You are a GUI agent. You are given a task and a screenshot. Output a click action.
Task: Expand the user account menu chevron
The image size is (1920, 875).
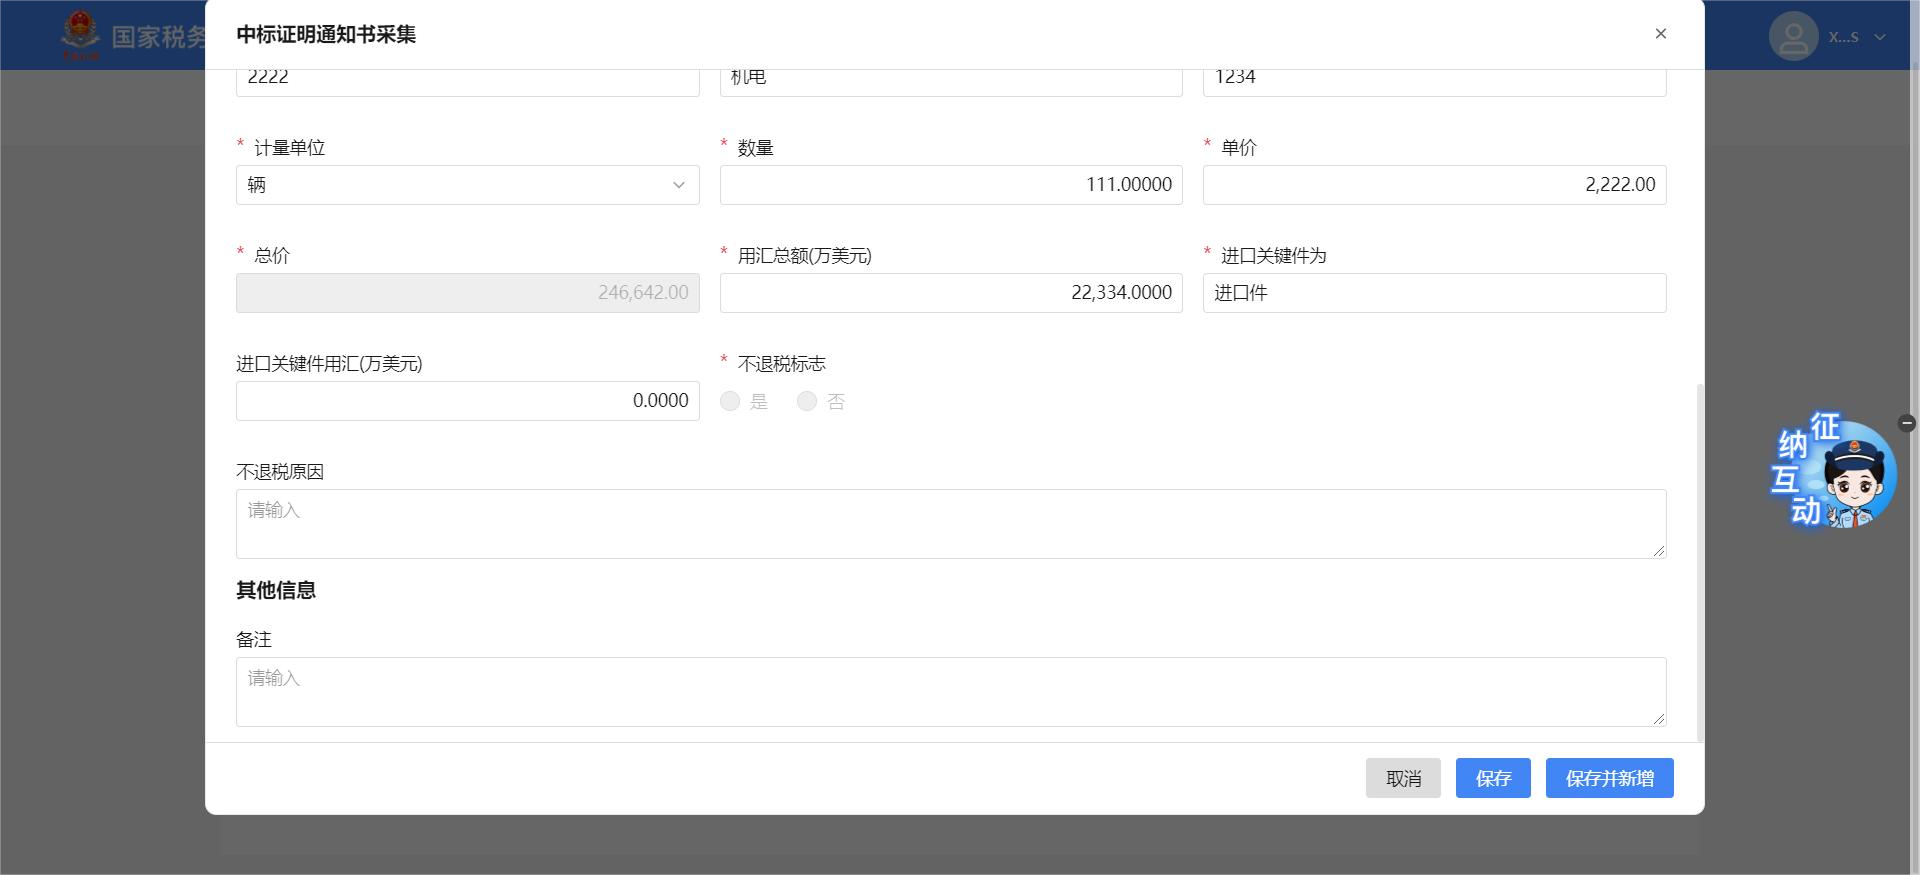1880,37
